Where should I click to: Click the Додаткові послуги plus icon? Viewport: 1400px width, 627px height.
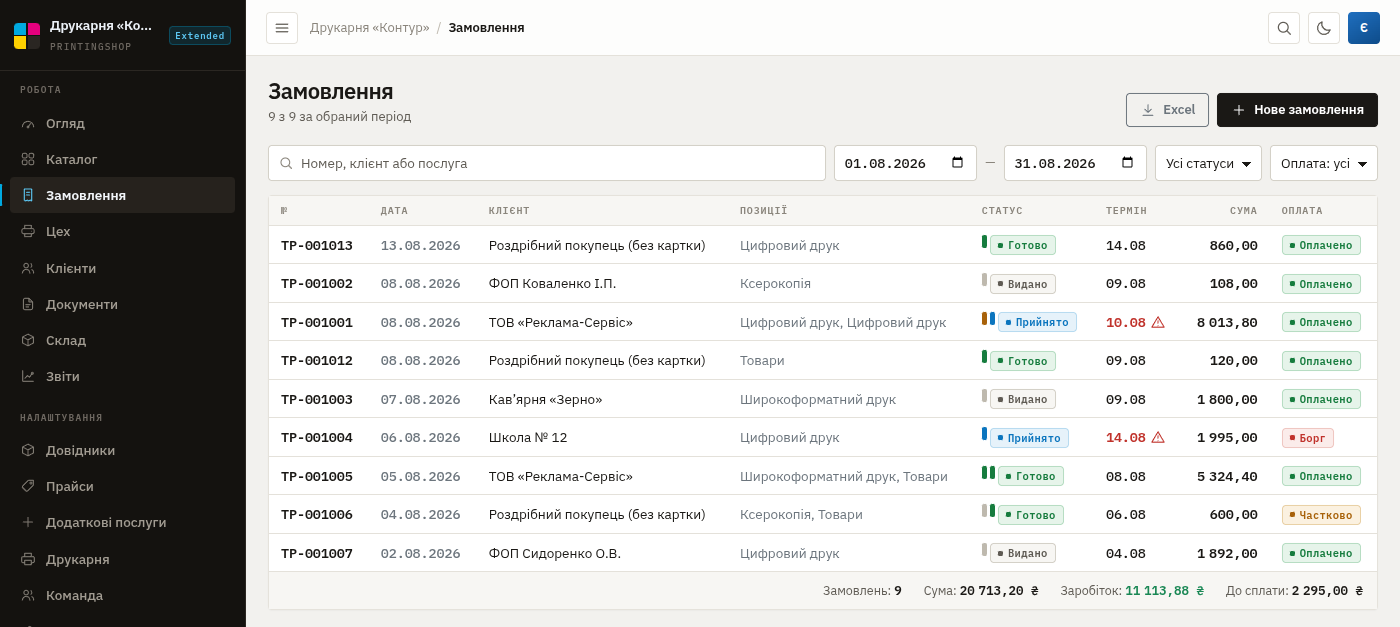28,522
